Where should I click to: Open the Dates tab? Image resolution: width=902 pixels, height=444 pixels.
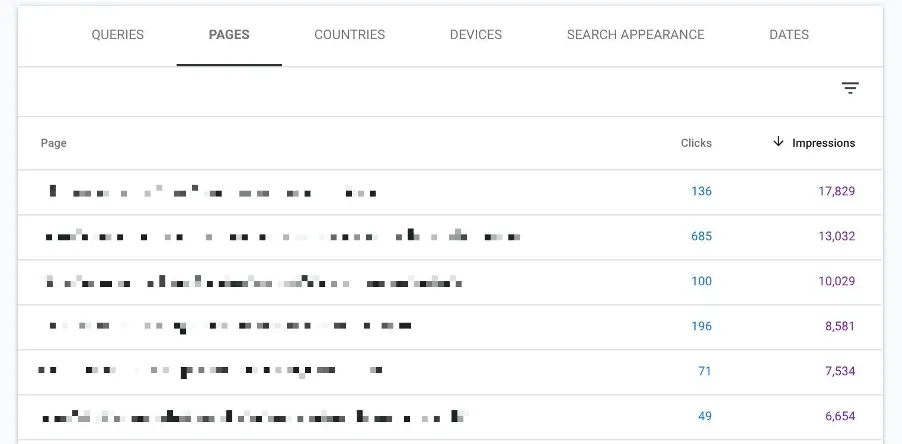tap(789, 35)
